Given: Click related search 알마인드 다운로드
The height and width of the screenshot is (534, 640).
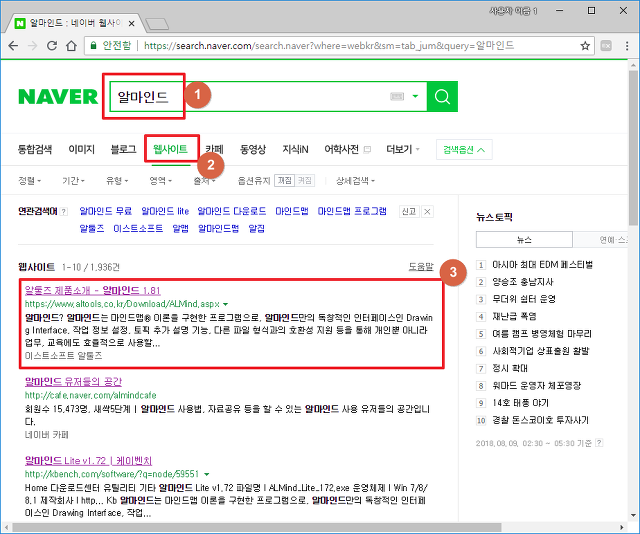Looking at the screenshot, I should [231, 211].
